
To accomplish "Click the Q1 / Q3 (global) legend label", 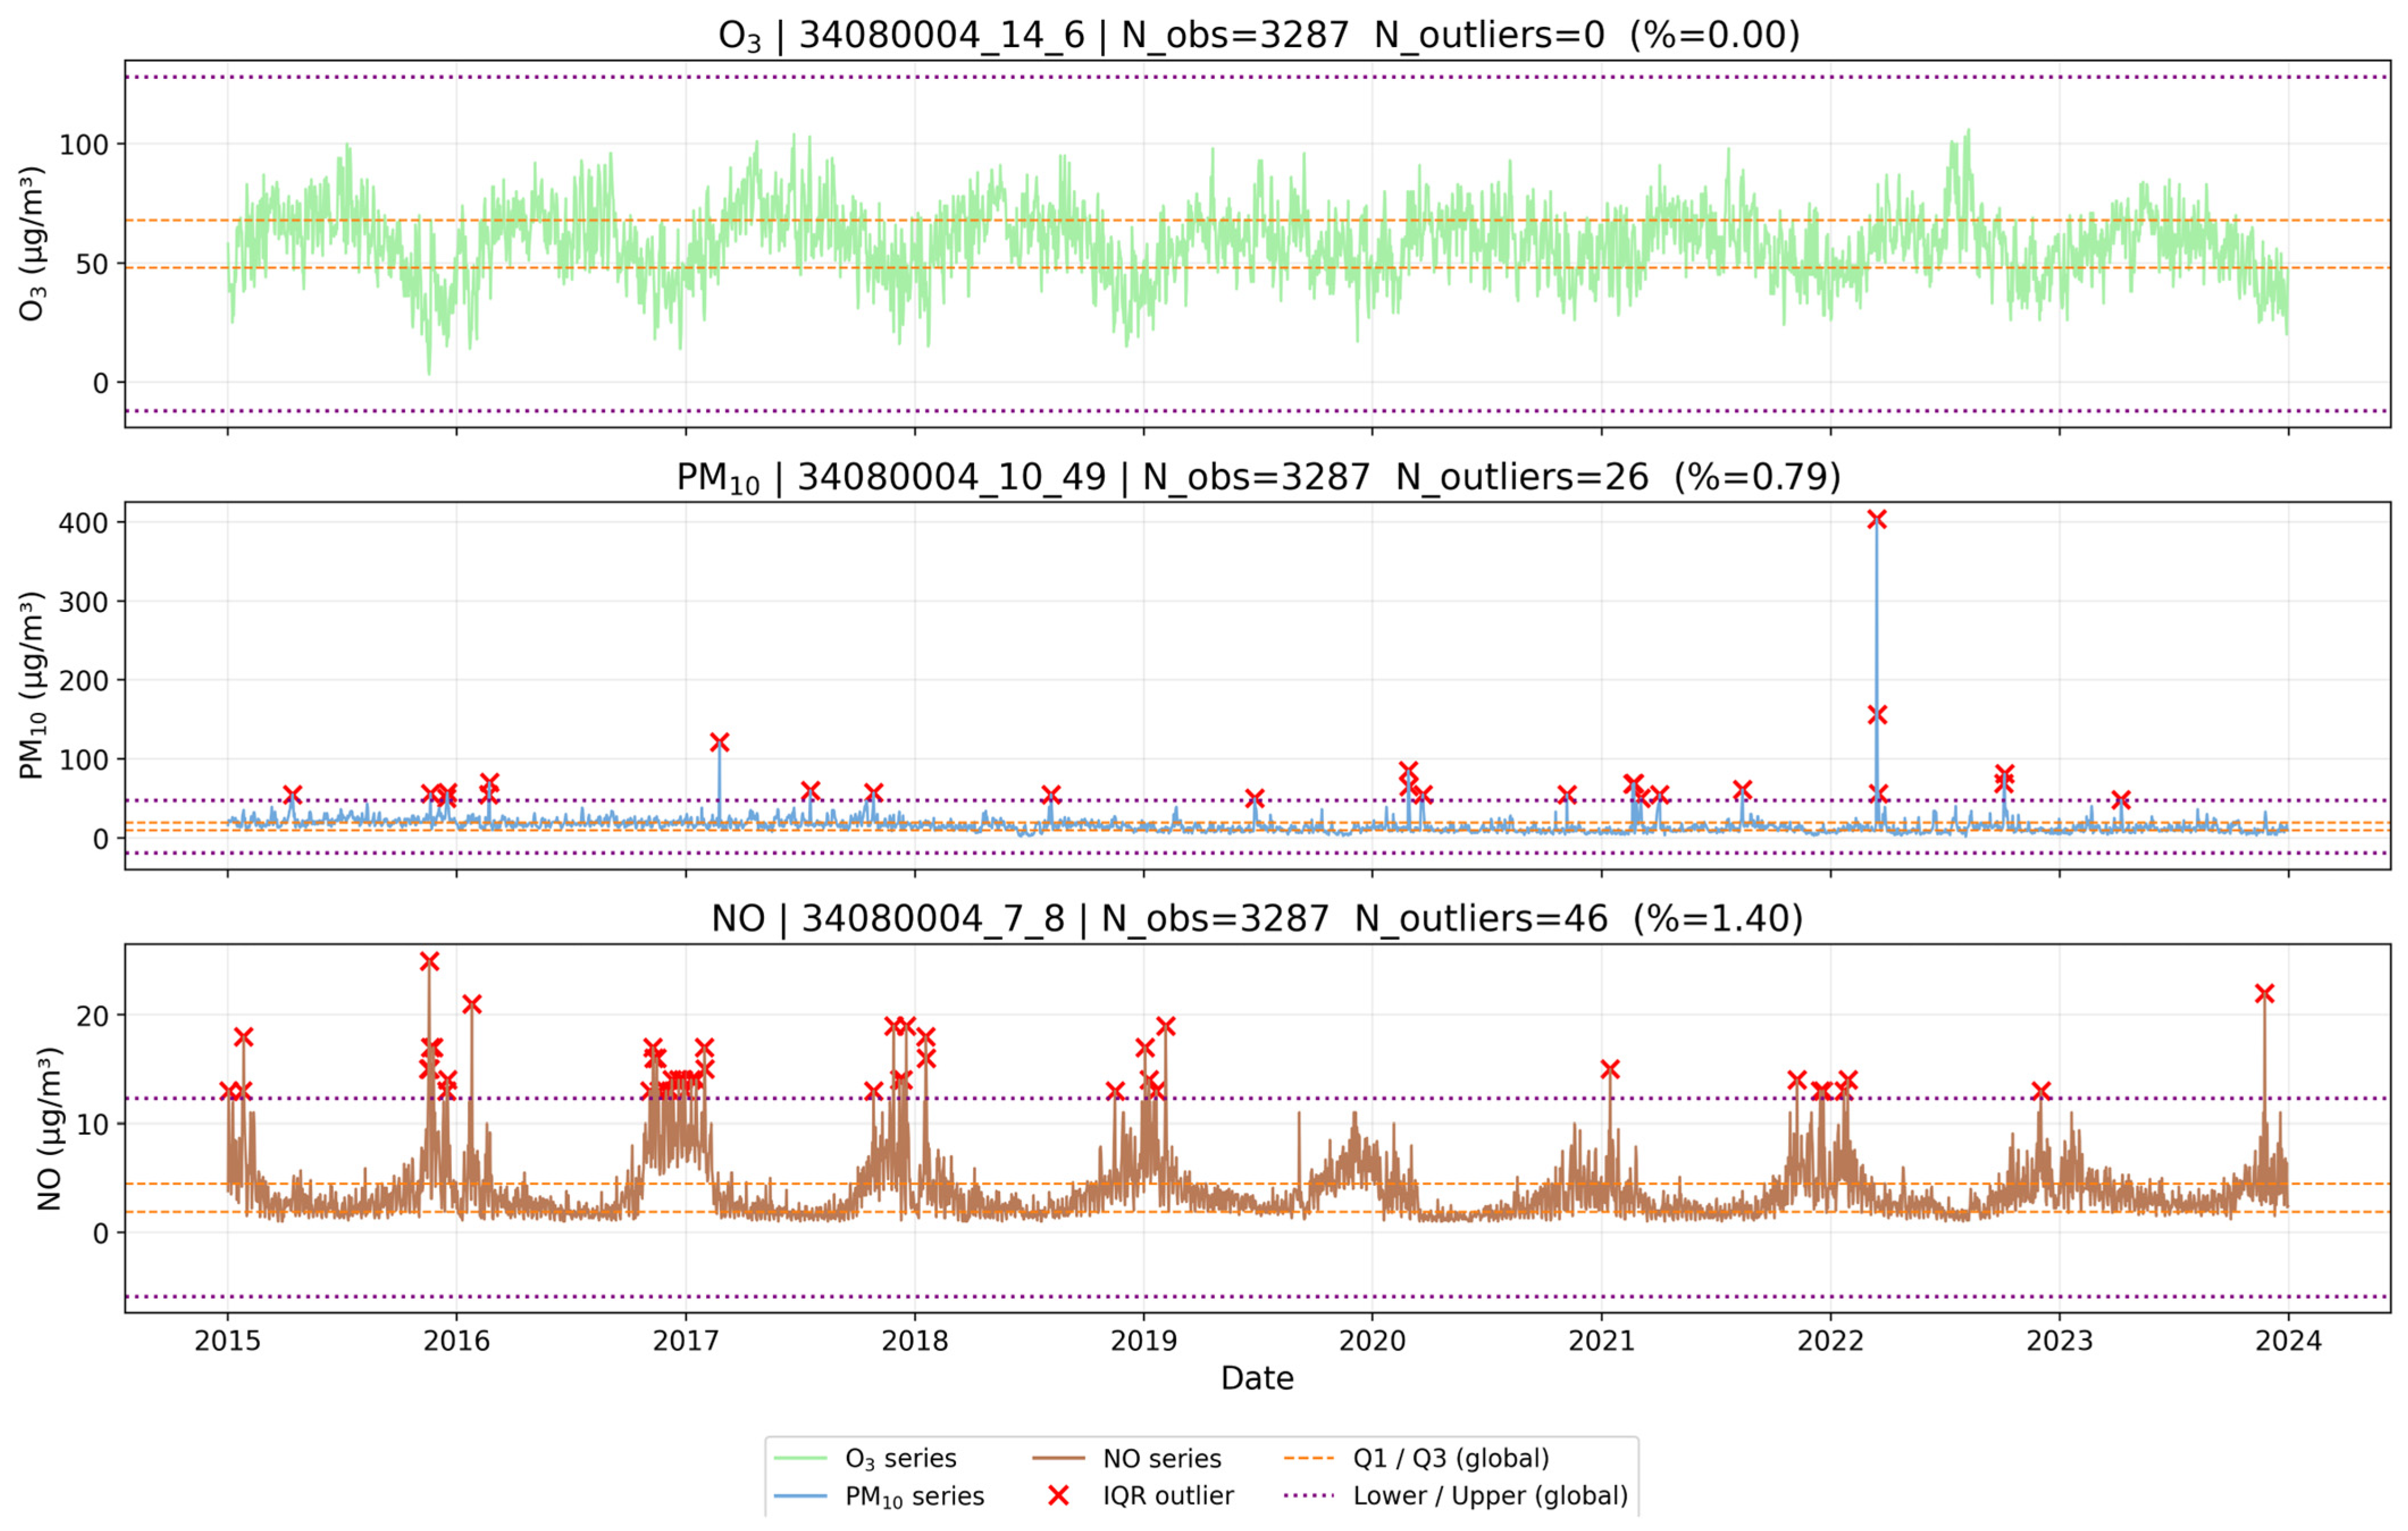I will click(1450, 1458).
